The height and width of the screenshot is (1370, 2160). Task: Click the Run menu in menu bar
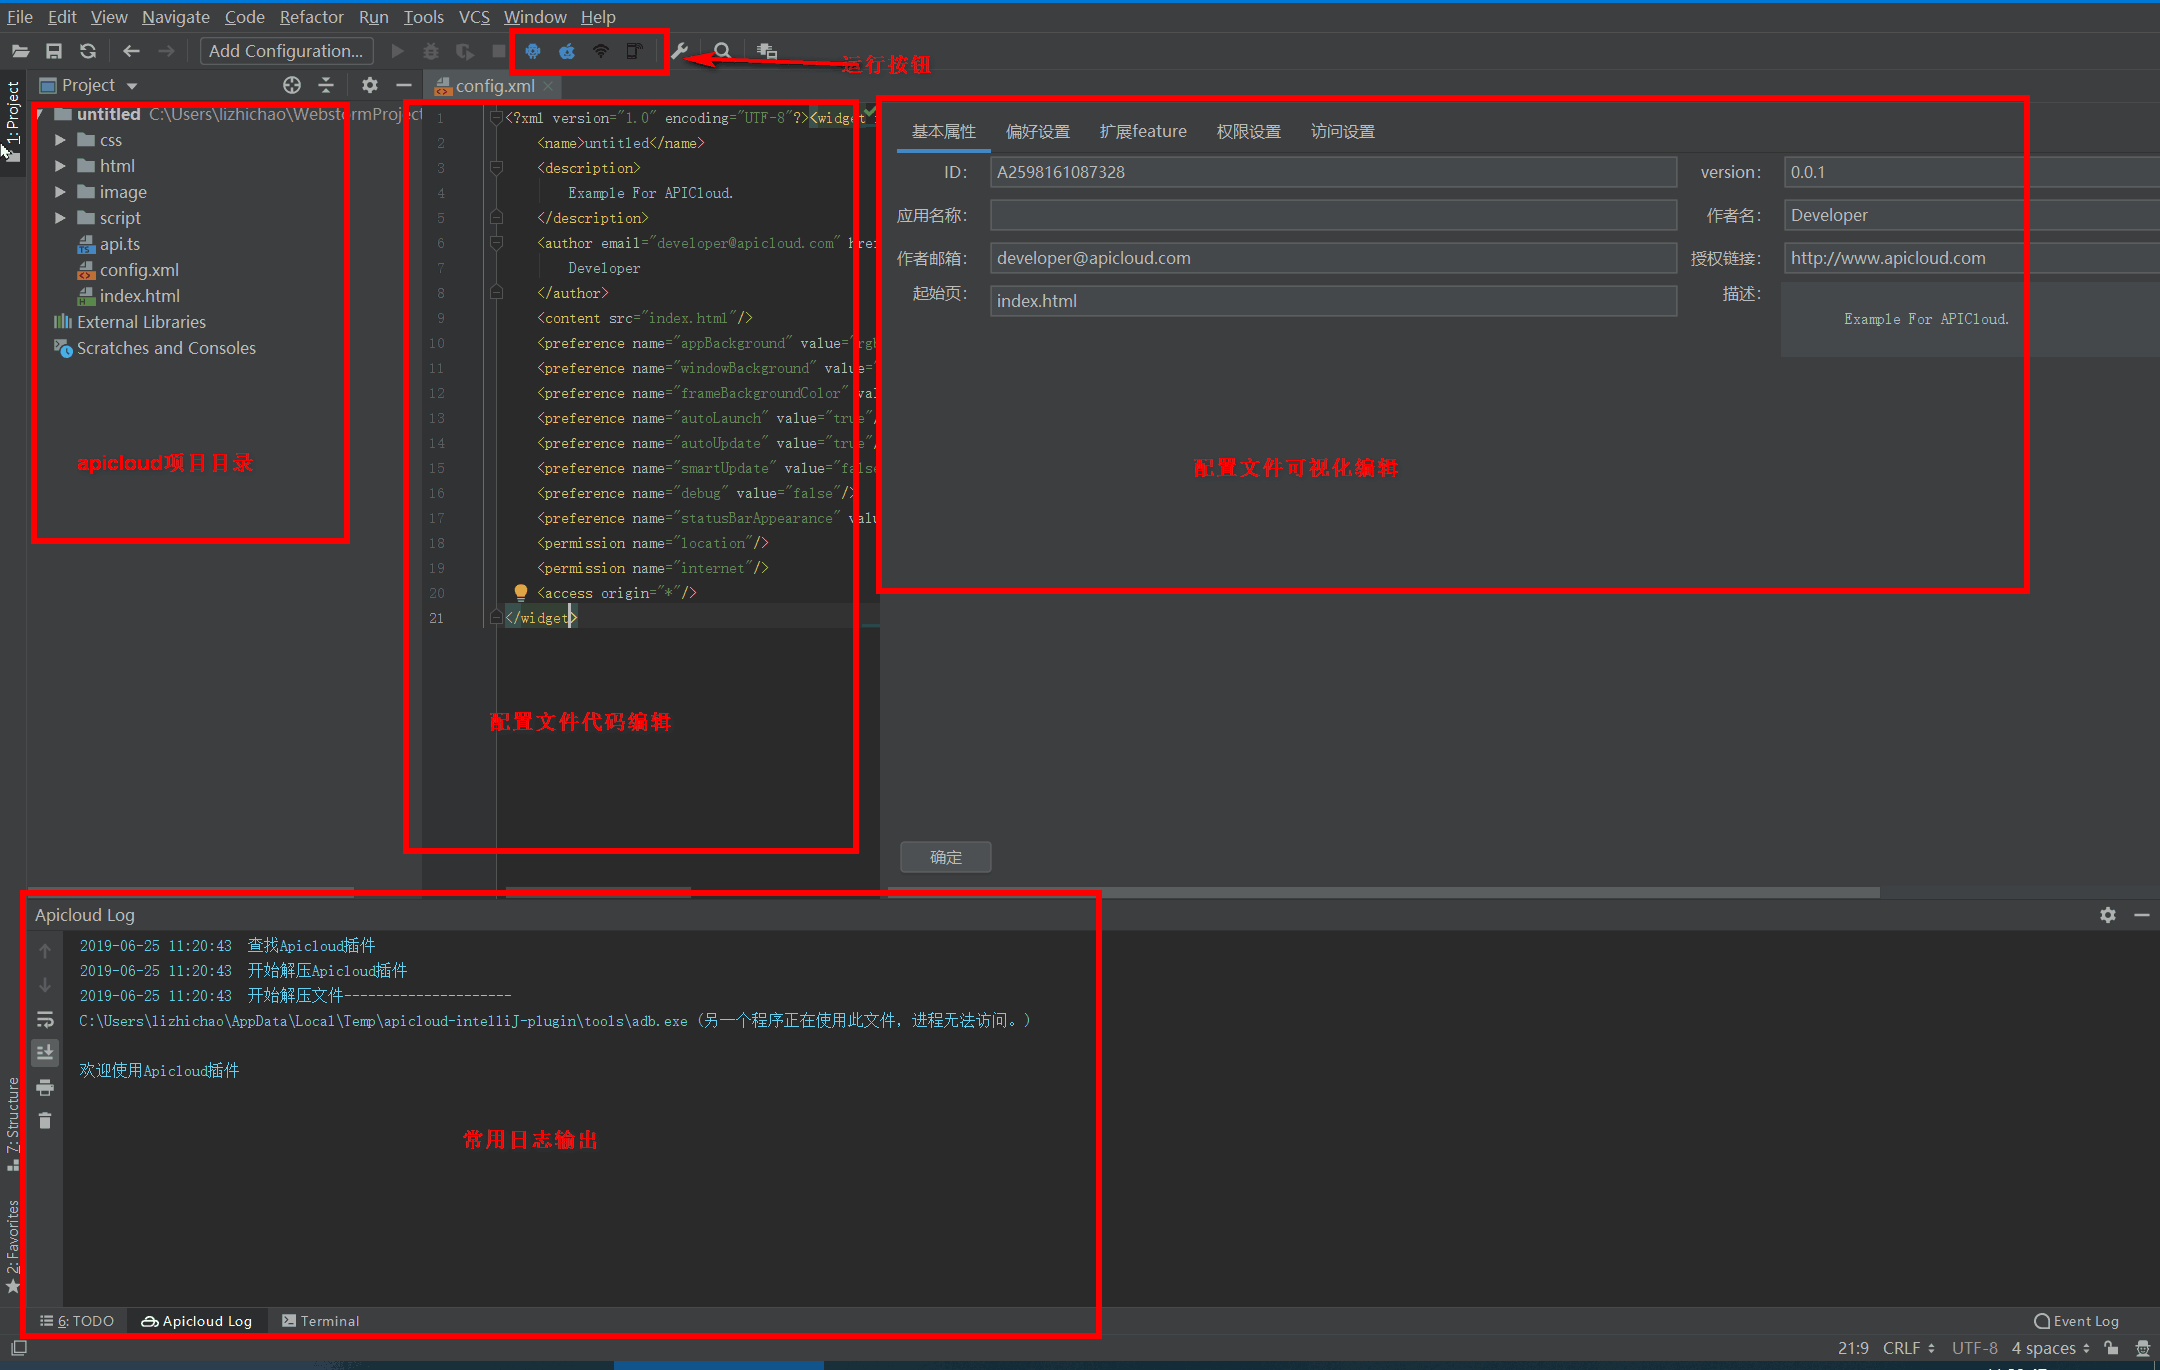click(x=373, y=16)
